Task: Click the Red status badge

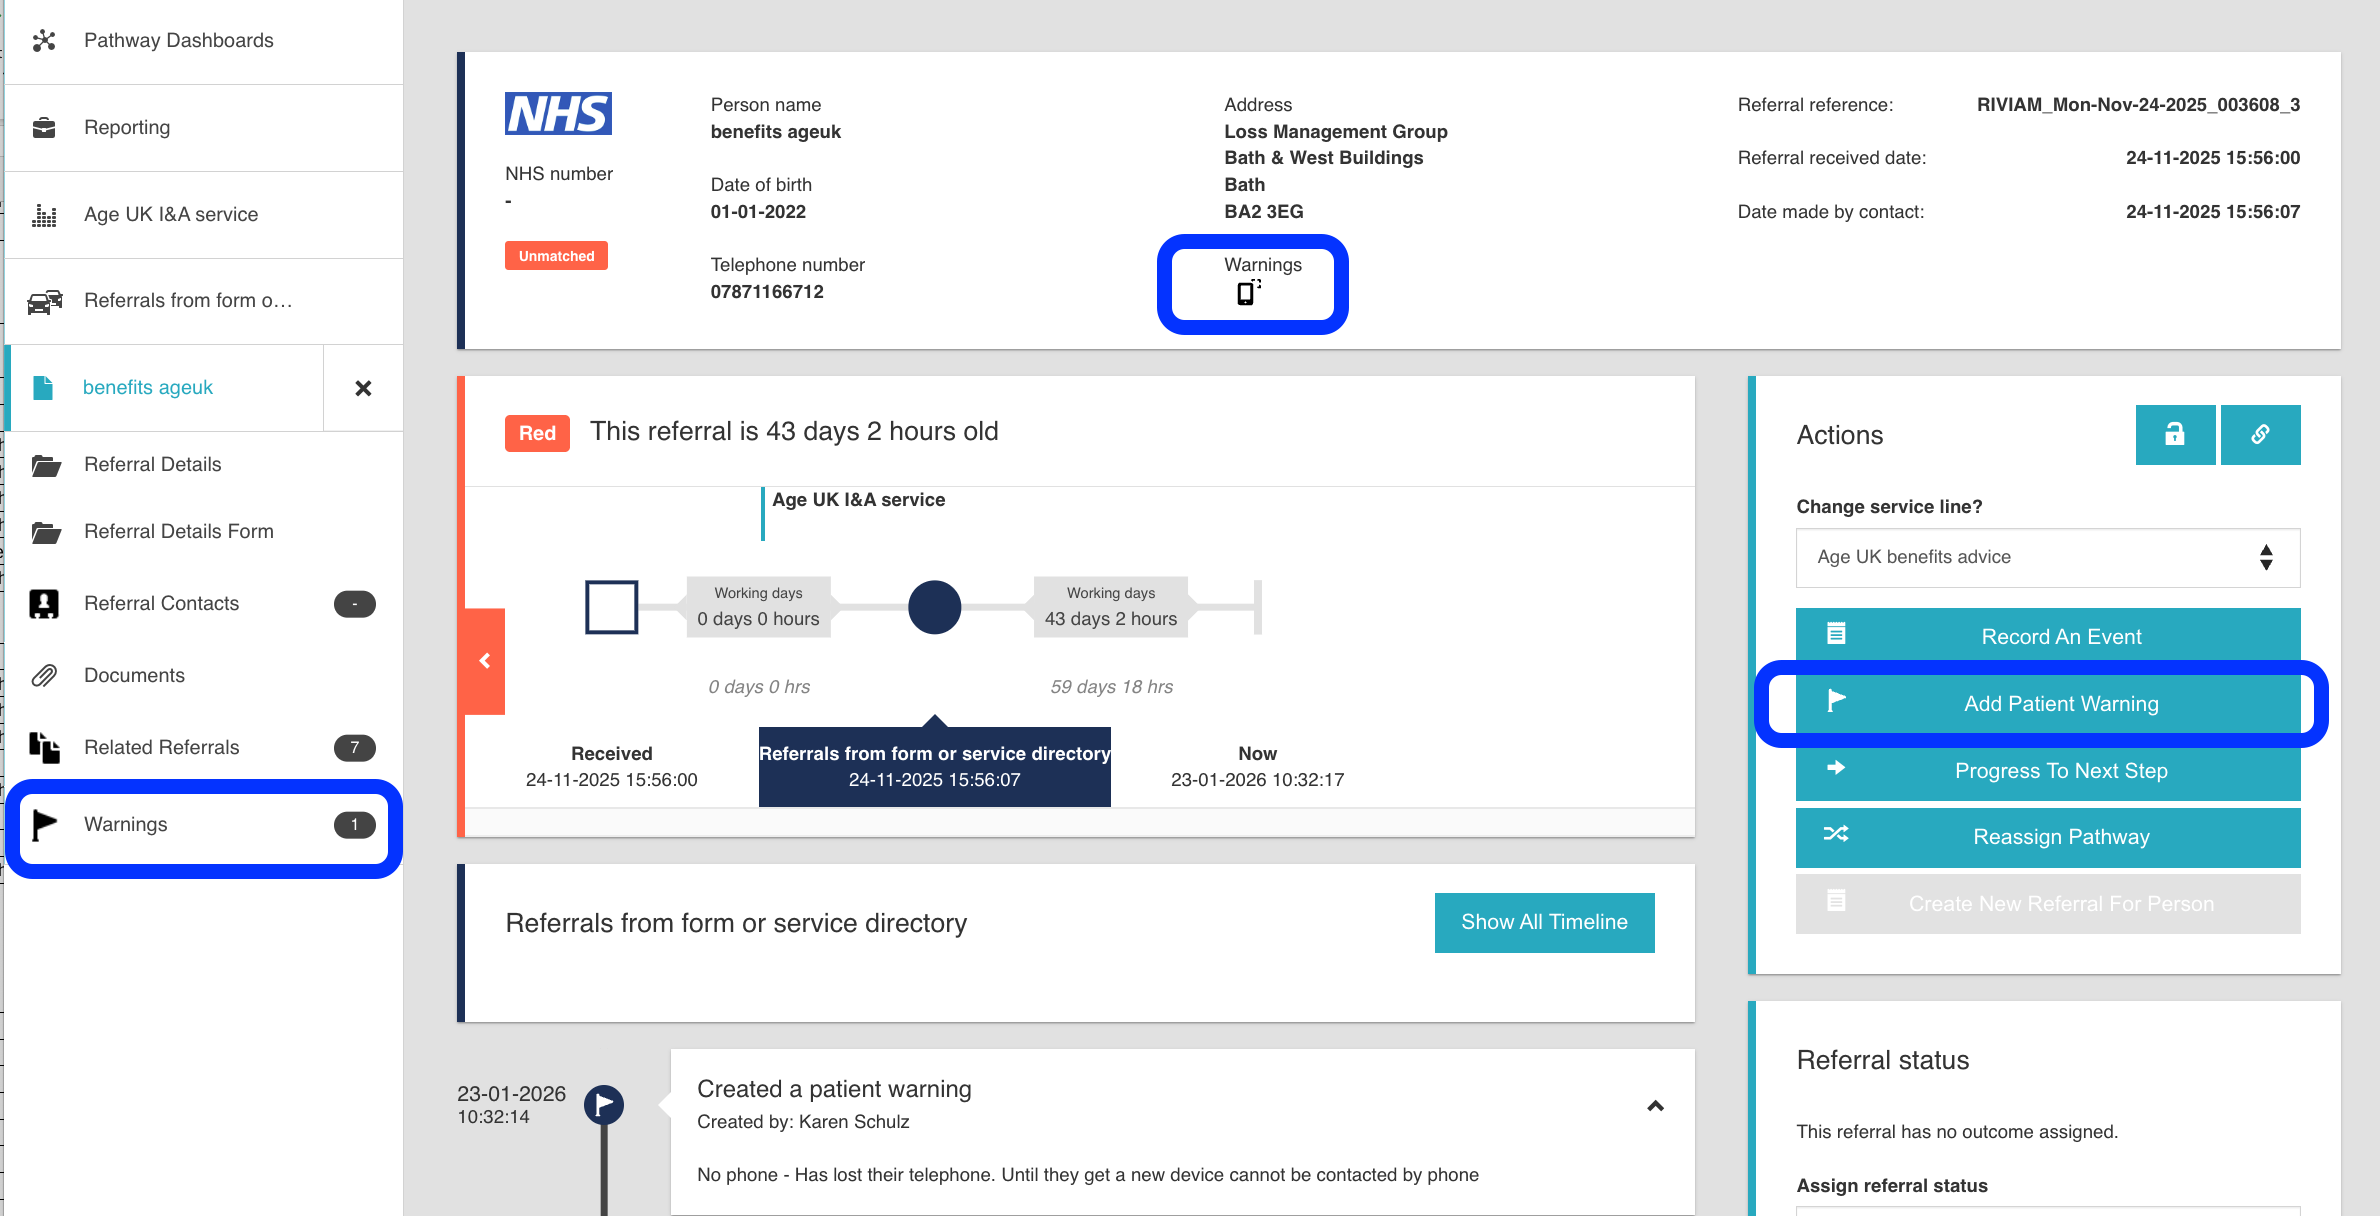Action: coord(537,433)
